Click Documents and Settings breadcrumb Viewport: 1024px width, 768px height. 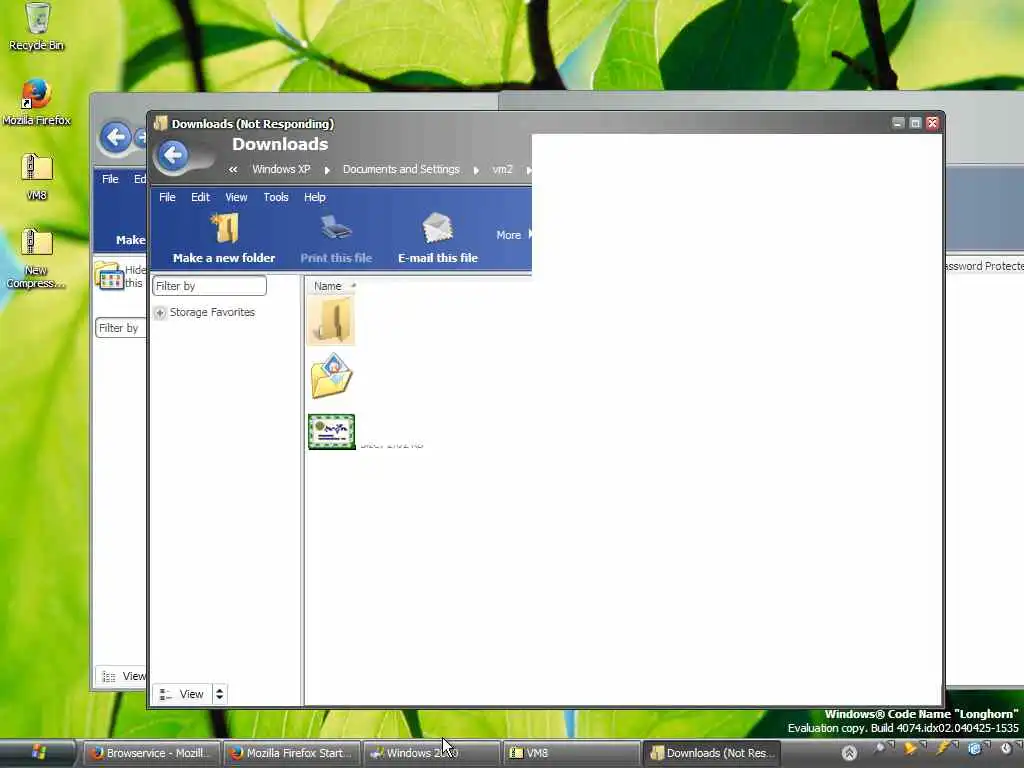coord(401,169)
